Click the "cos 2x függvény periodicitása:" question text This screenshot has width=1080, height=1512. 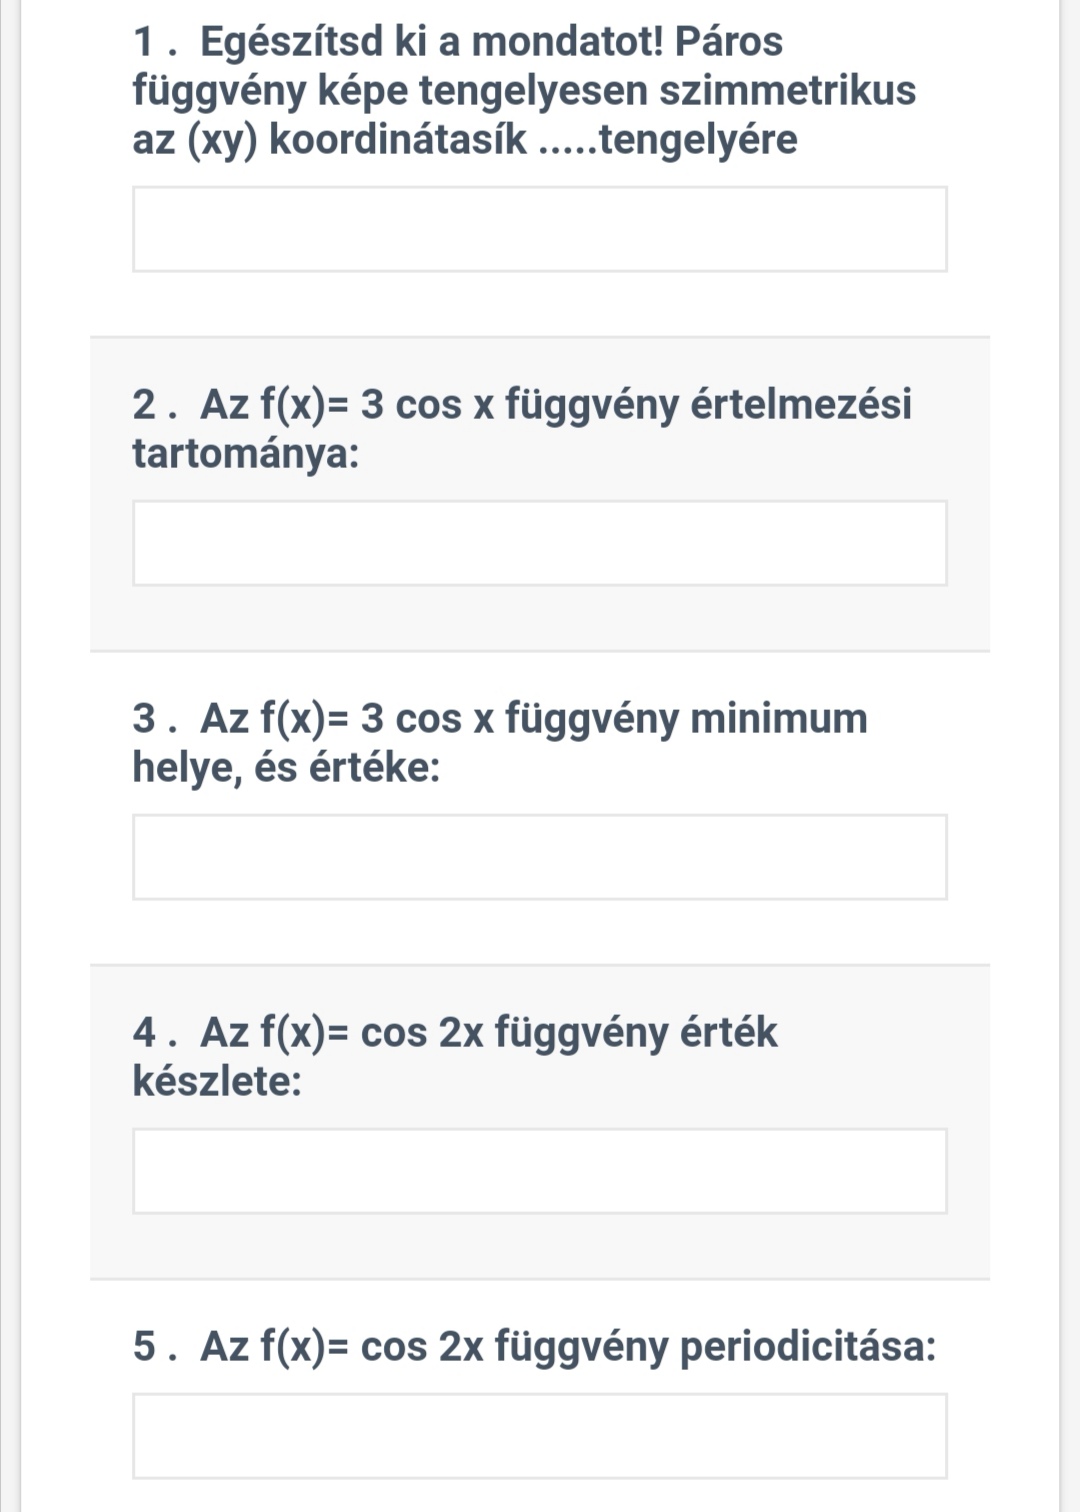(648, 1346)
